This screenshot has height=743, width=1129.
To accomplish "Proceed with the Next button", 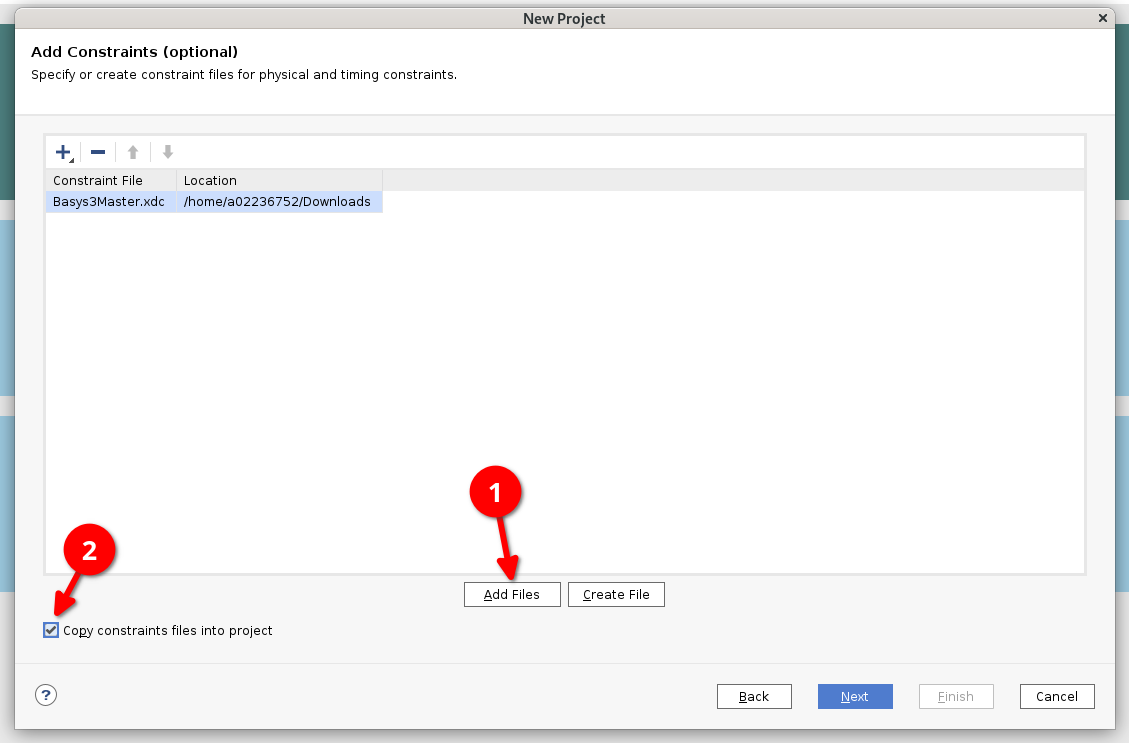I will click(x=855, y=696).
